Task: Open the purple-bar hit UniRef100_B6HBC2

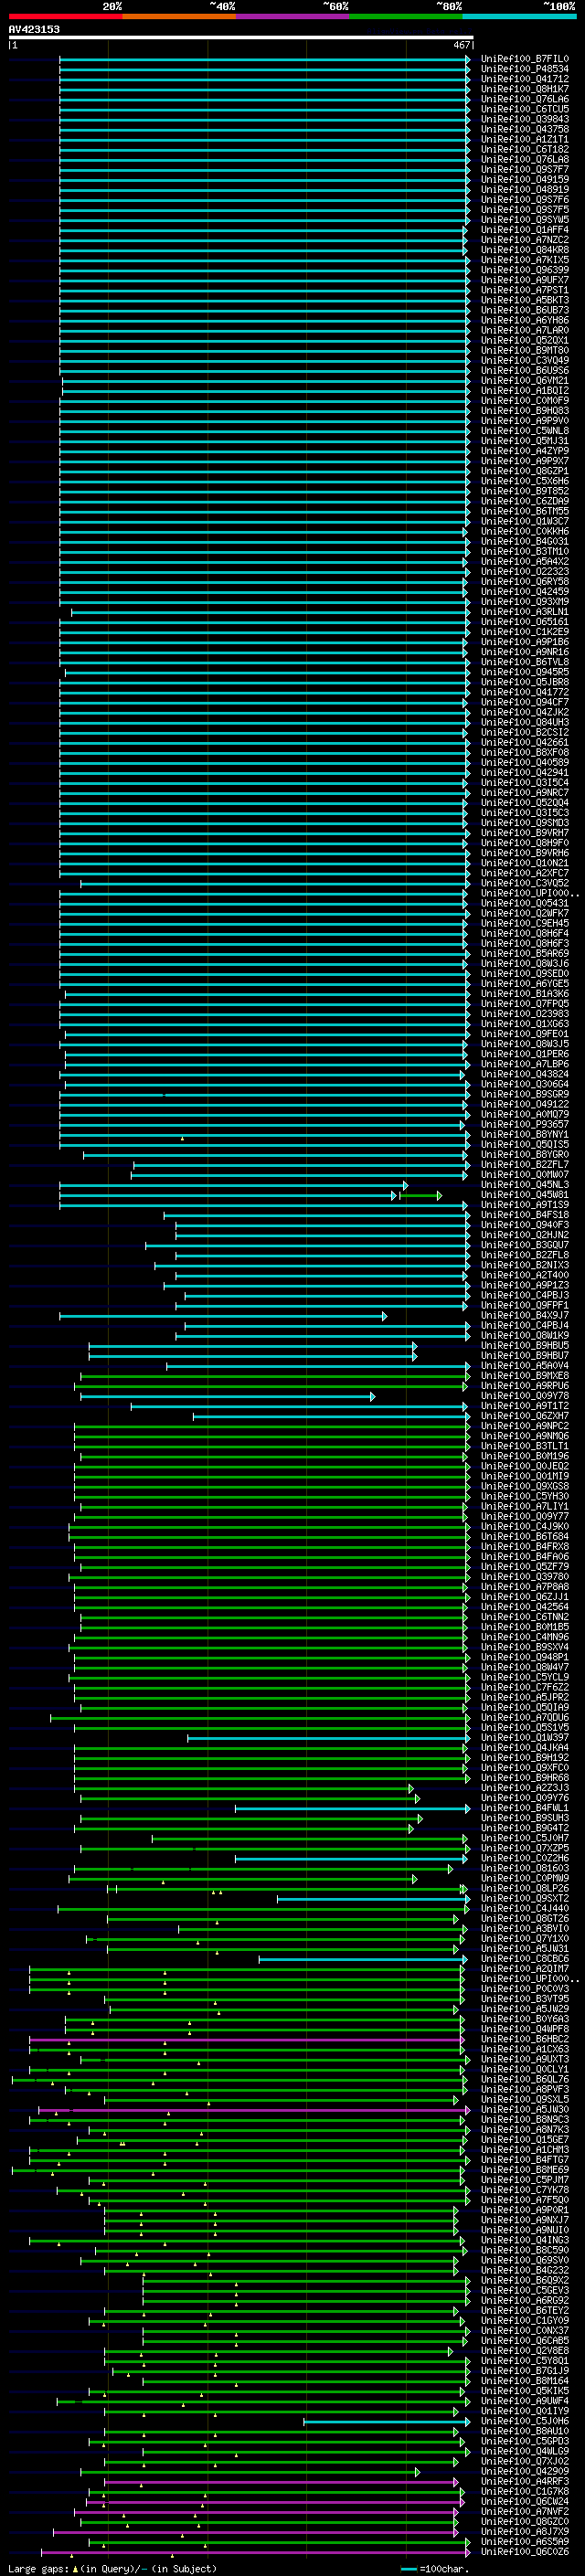Action: [x=524, y=2039]
